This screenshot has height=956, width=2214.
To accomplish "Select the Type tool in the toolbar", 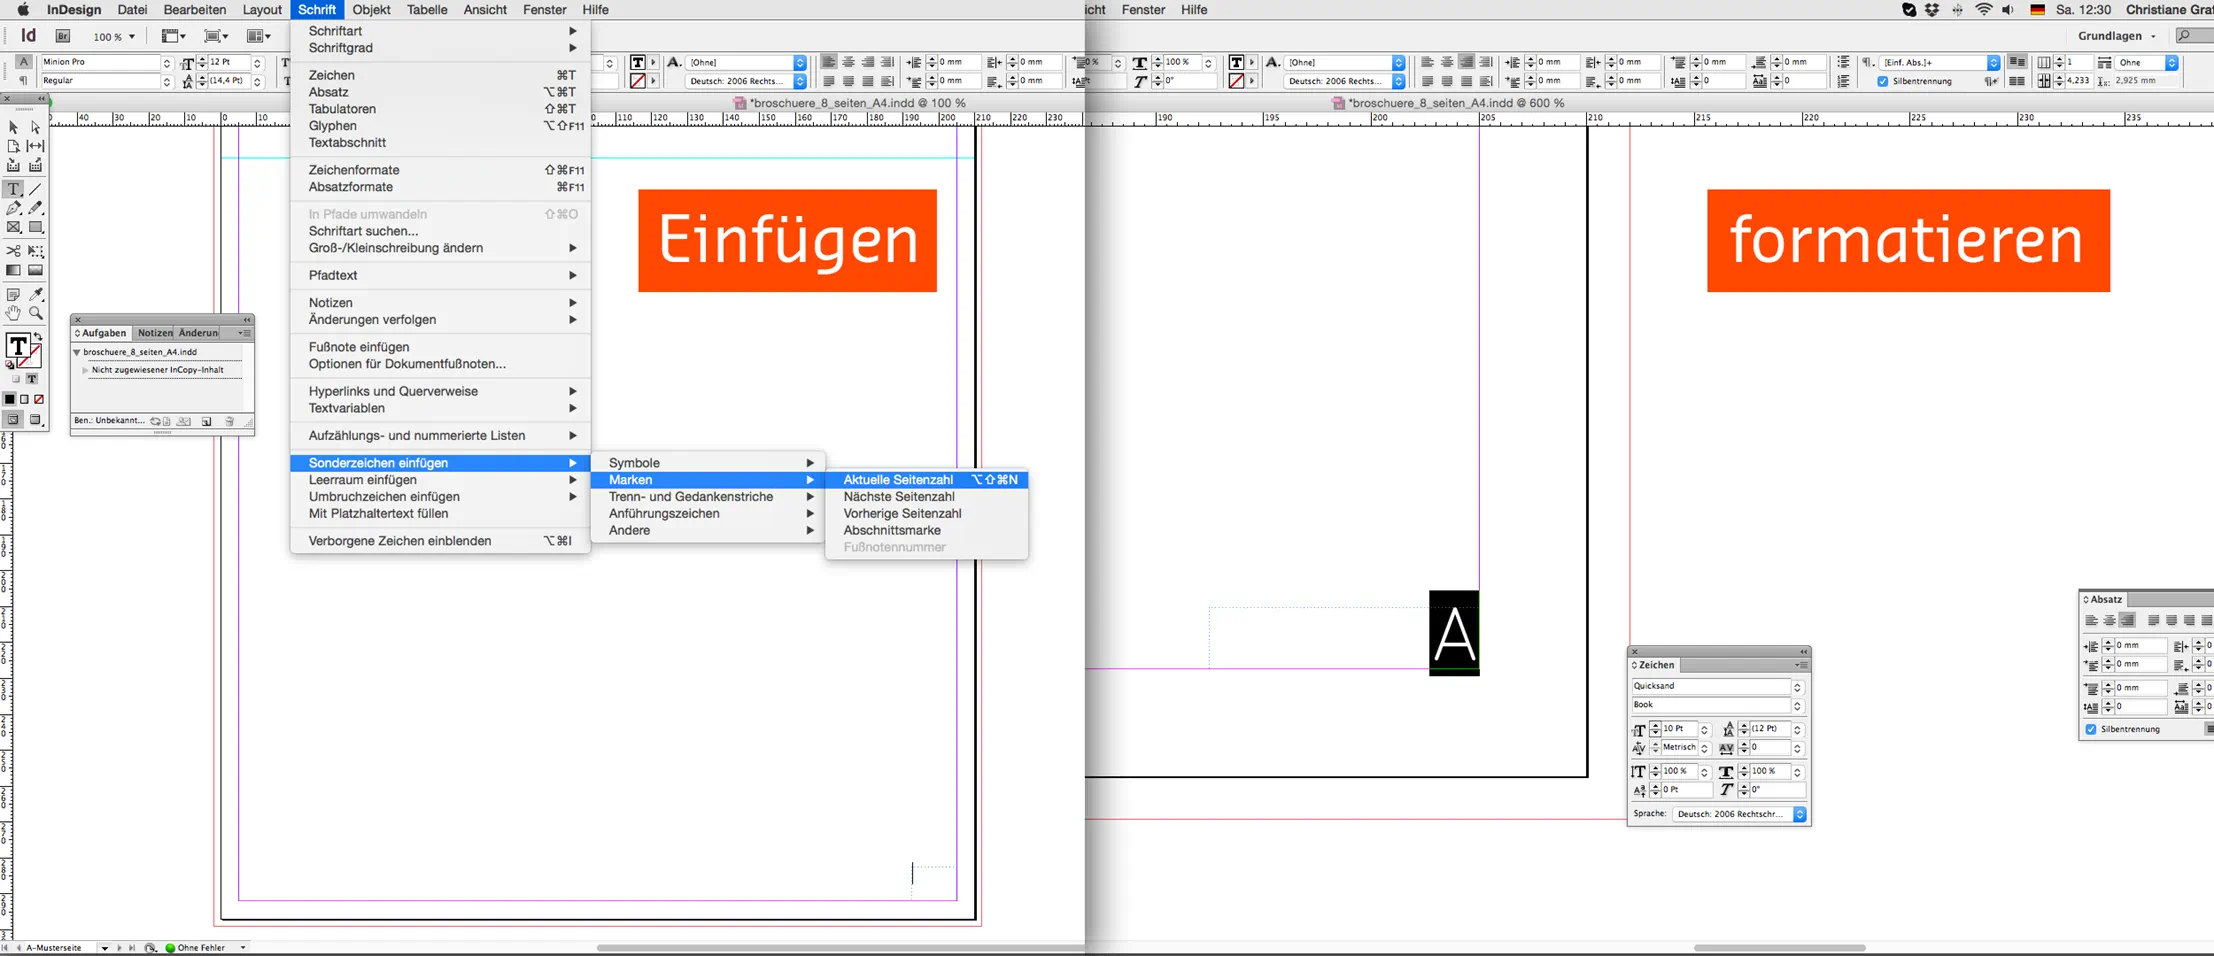I will 13,190.
